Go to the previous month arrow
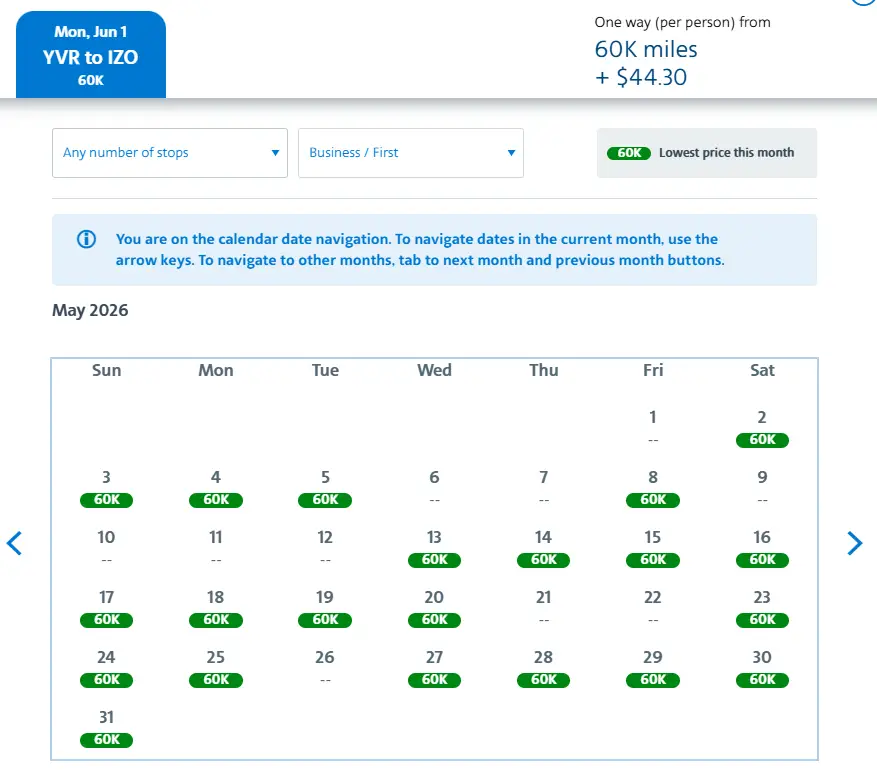The height and width of the screenshot is (775, 877). [15, 543]
